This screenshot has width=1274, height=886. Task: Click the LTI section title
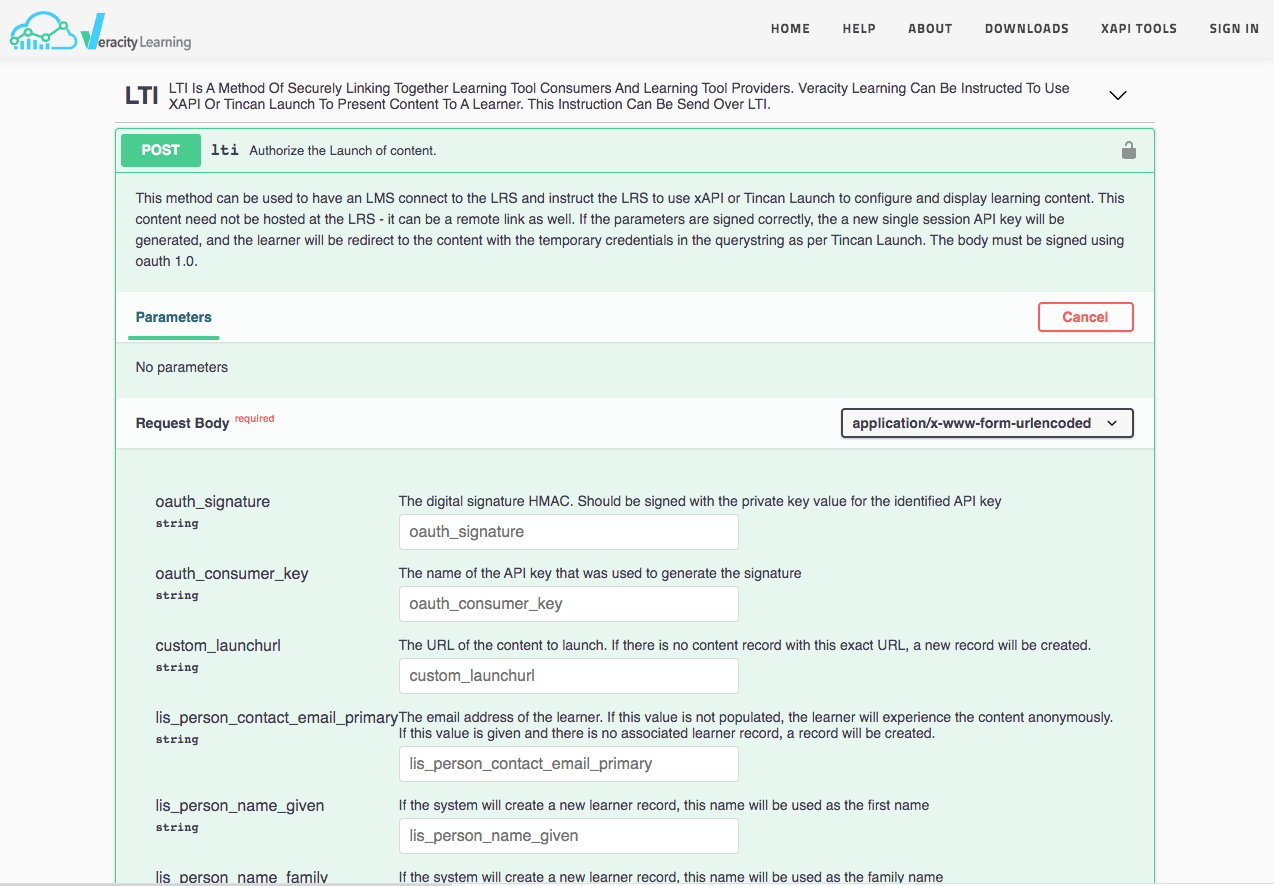pyautogui.click(x=141, y=96)
